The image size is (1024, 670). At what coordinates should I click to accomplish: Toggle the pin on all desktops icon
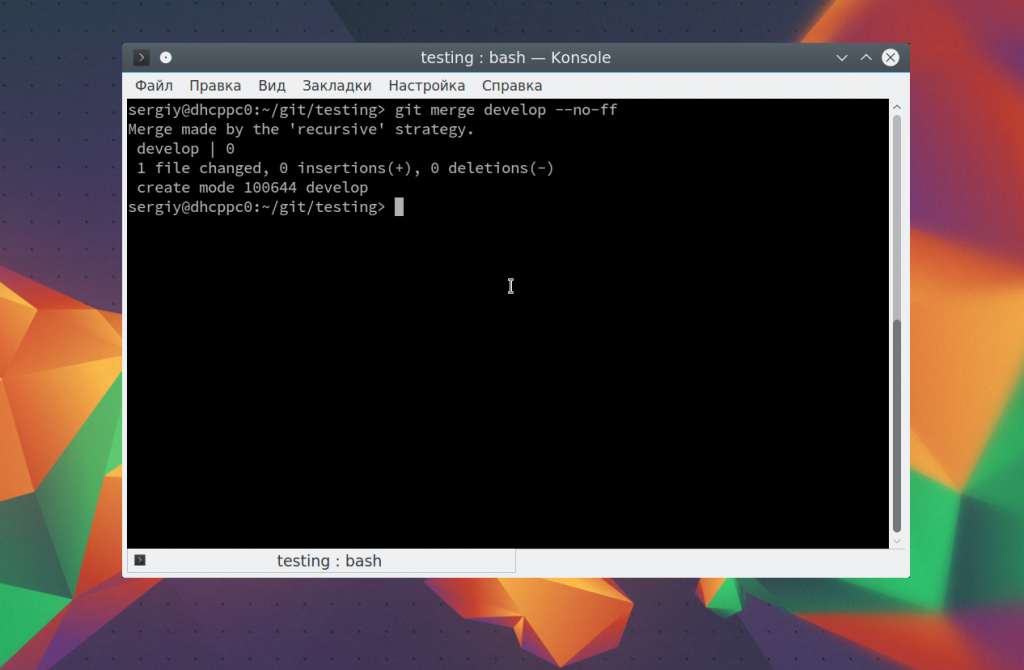166,58
